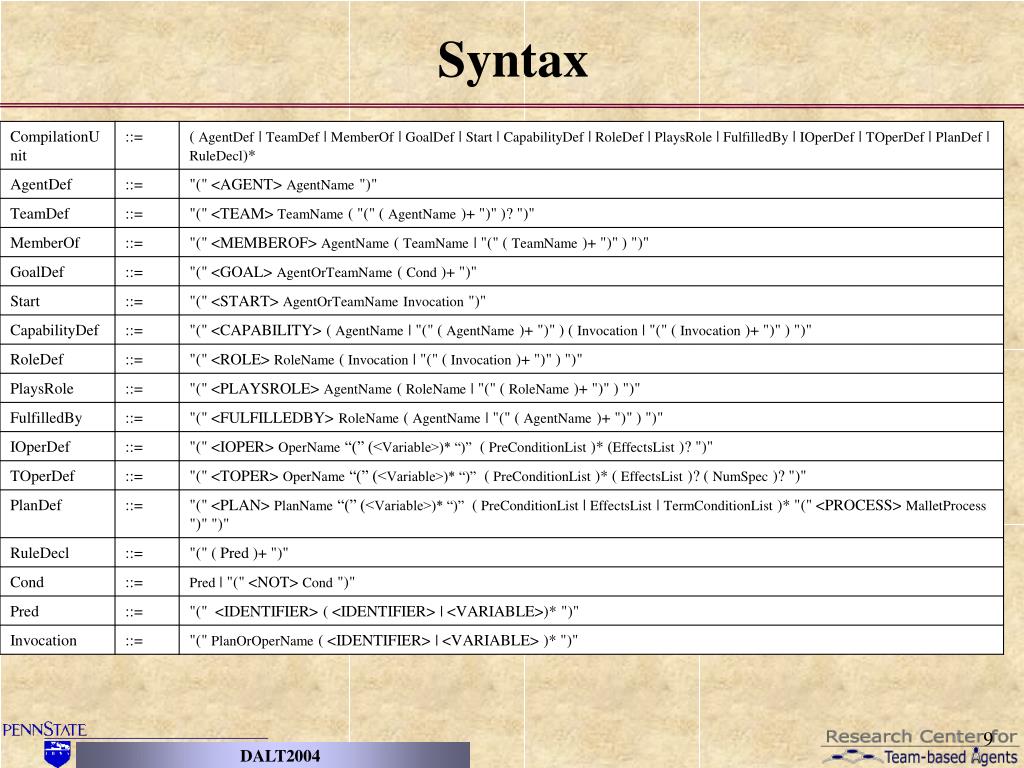Image resolution: width=1024 pixels, height=768 pixels.
Task: Select the Cond rule name cell
Action: point(57,582)
